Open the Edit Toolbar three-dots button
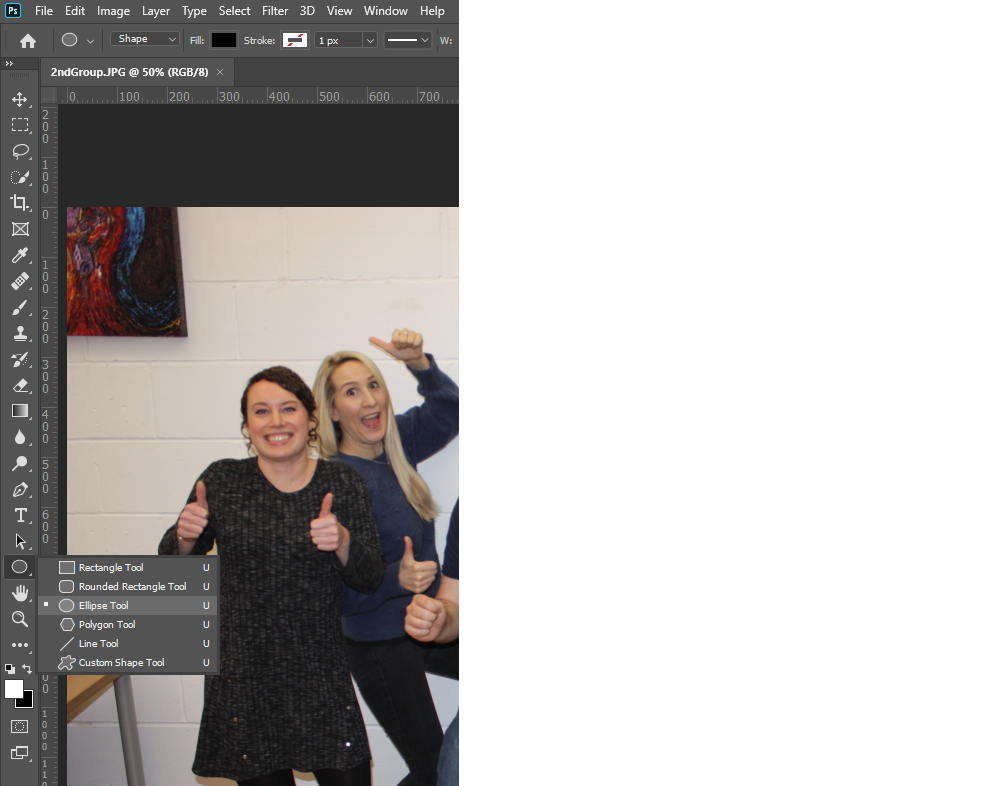Image resolution: width=1000 pixels, height=786 pixels. (x=20, y=645)
